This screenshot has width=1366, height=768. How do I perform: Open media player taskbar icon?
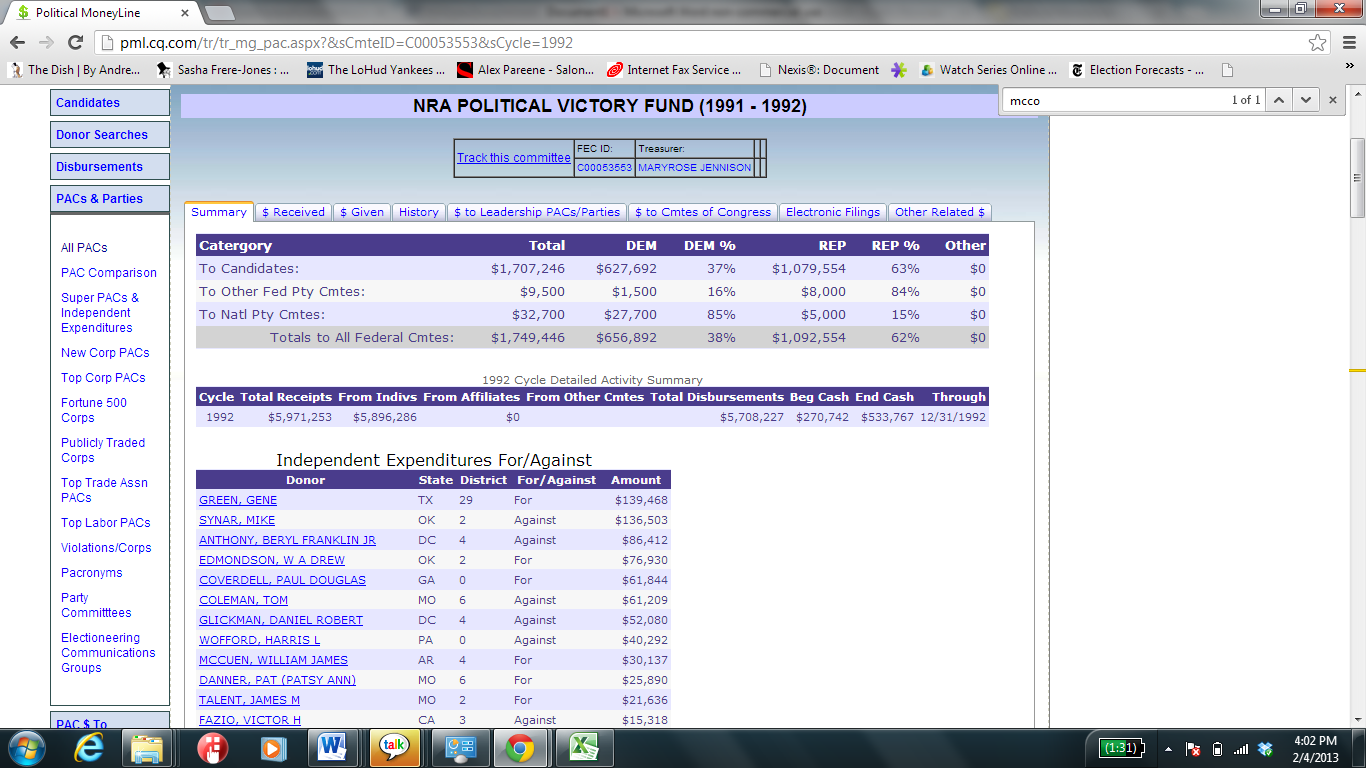tap(271, 748)
